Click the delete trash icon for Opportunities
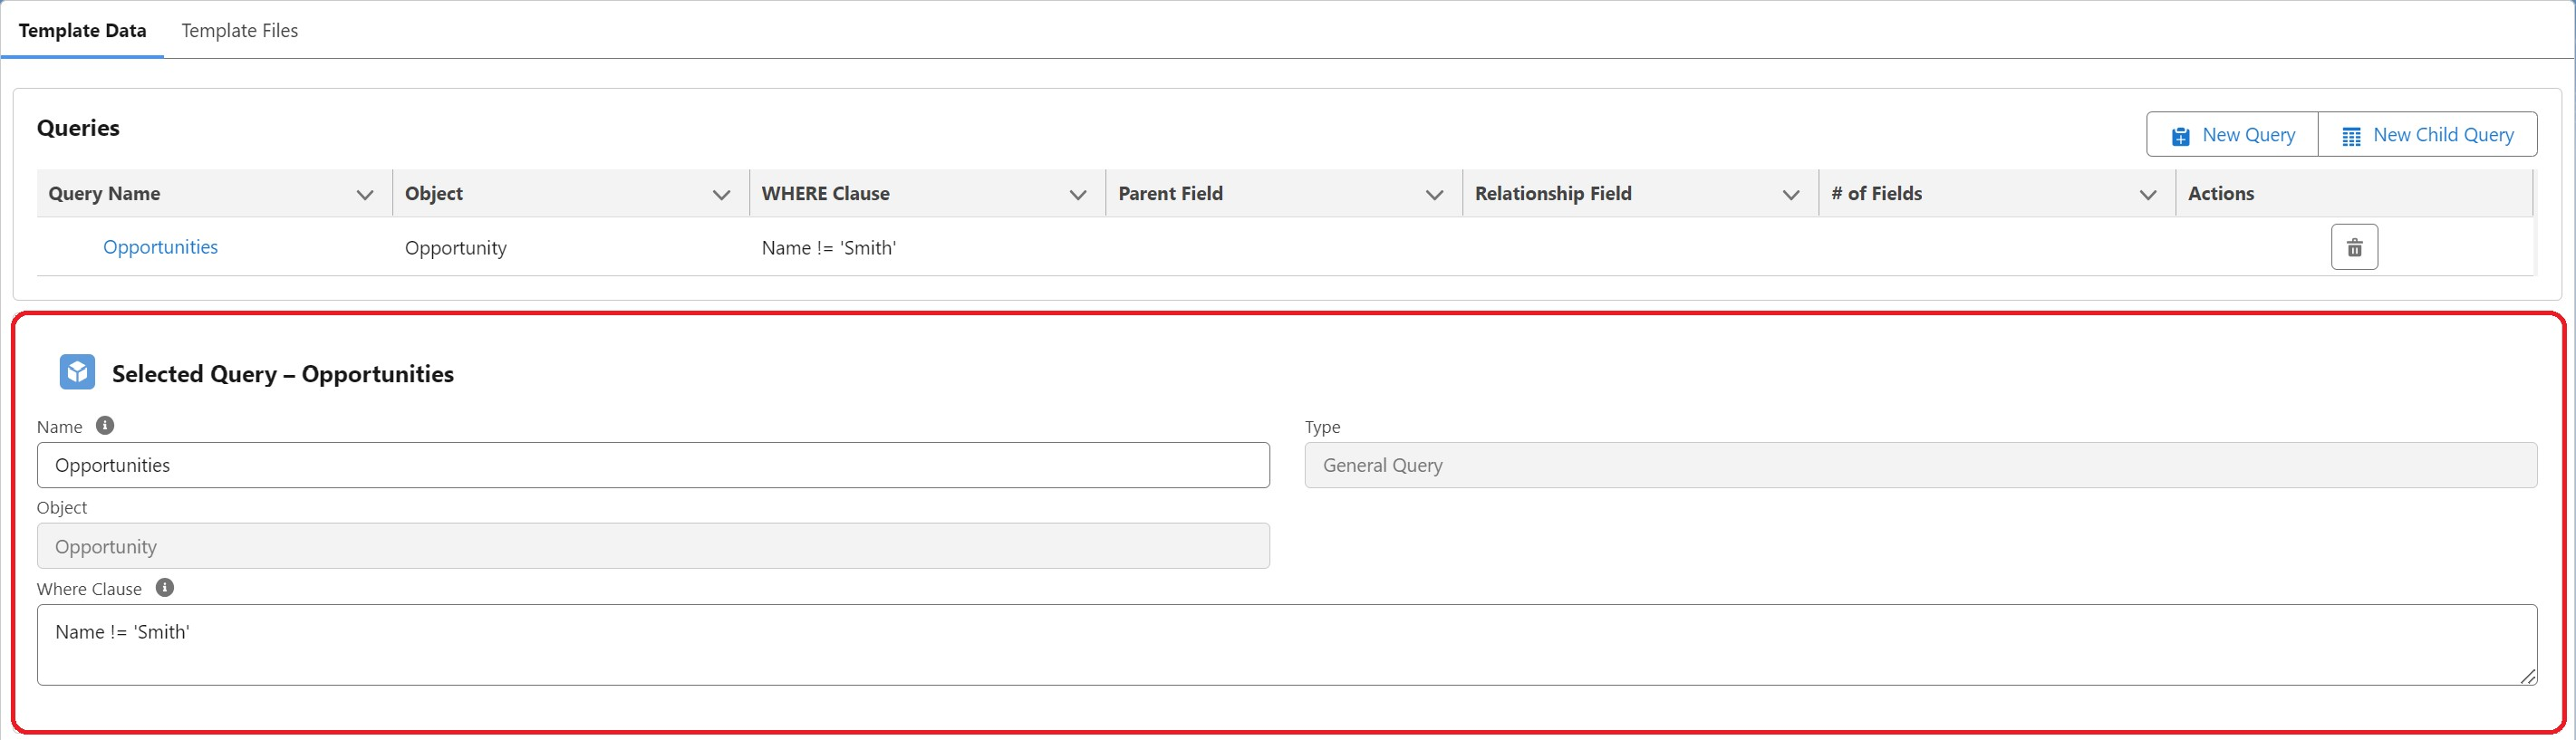The height and width of the screenshot is (740, 2576). [x=2354, y=247]
